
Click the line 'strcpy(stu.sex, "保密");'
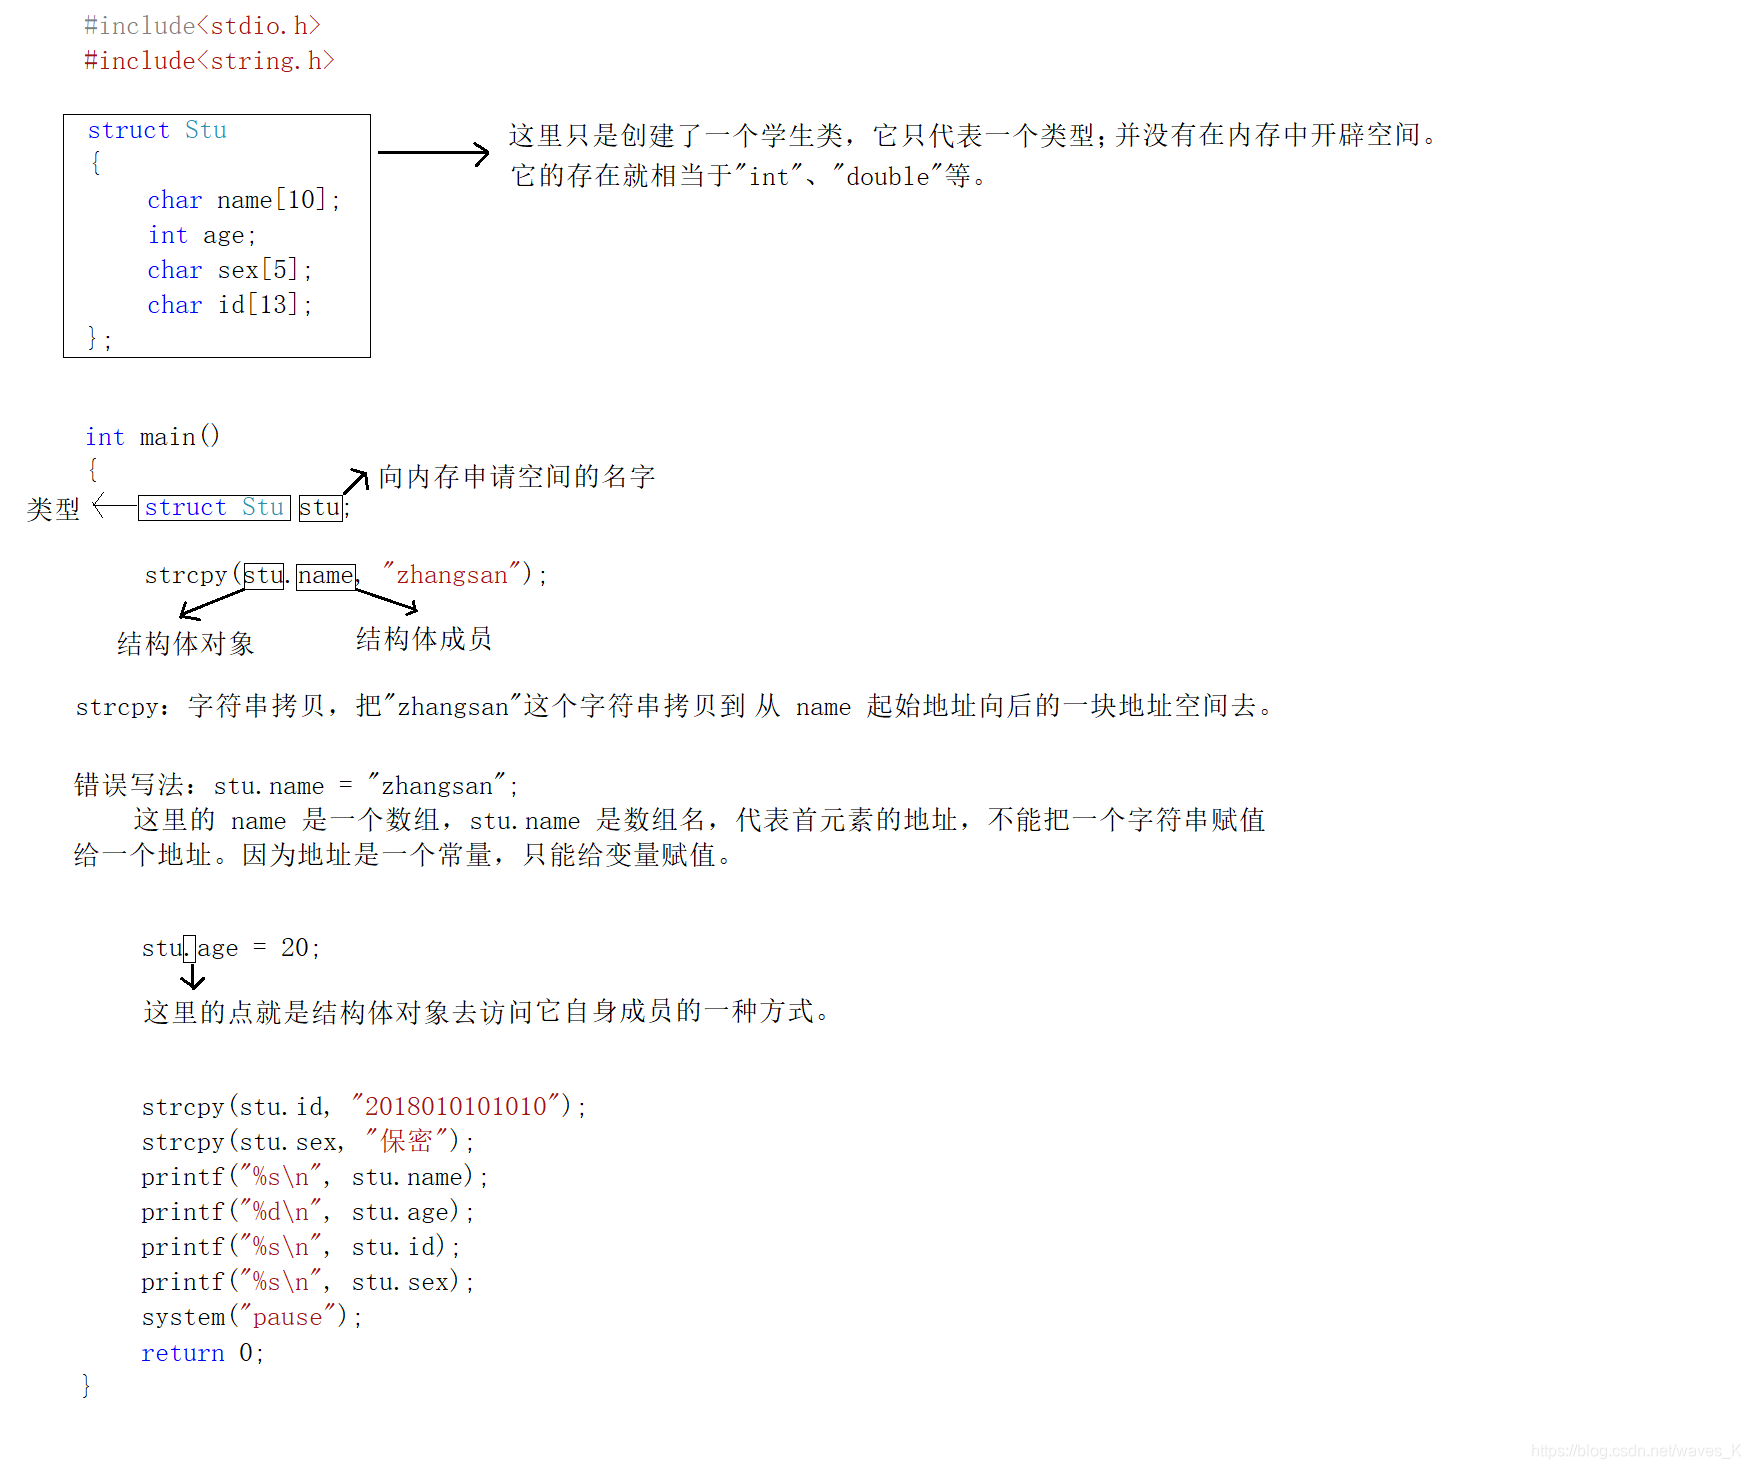[308, 1141]
